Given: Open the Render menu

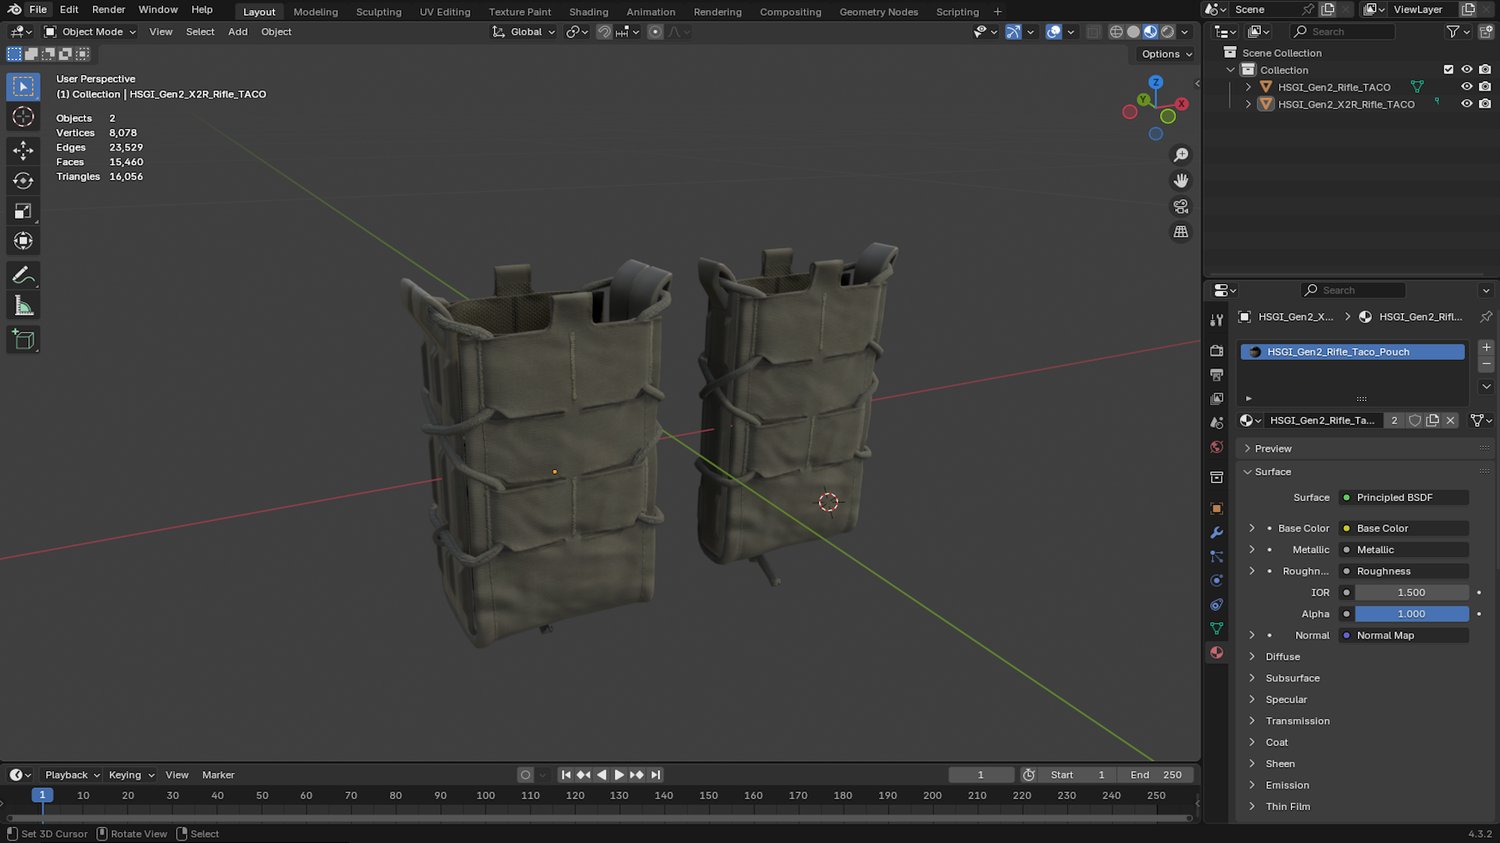Looking at the screenshot, I should pyautogui.click(x=108, y=10).
